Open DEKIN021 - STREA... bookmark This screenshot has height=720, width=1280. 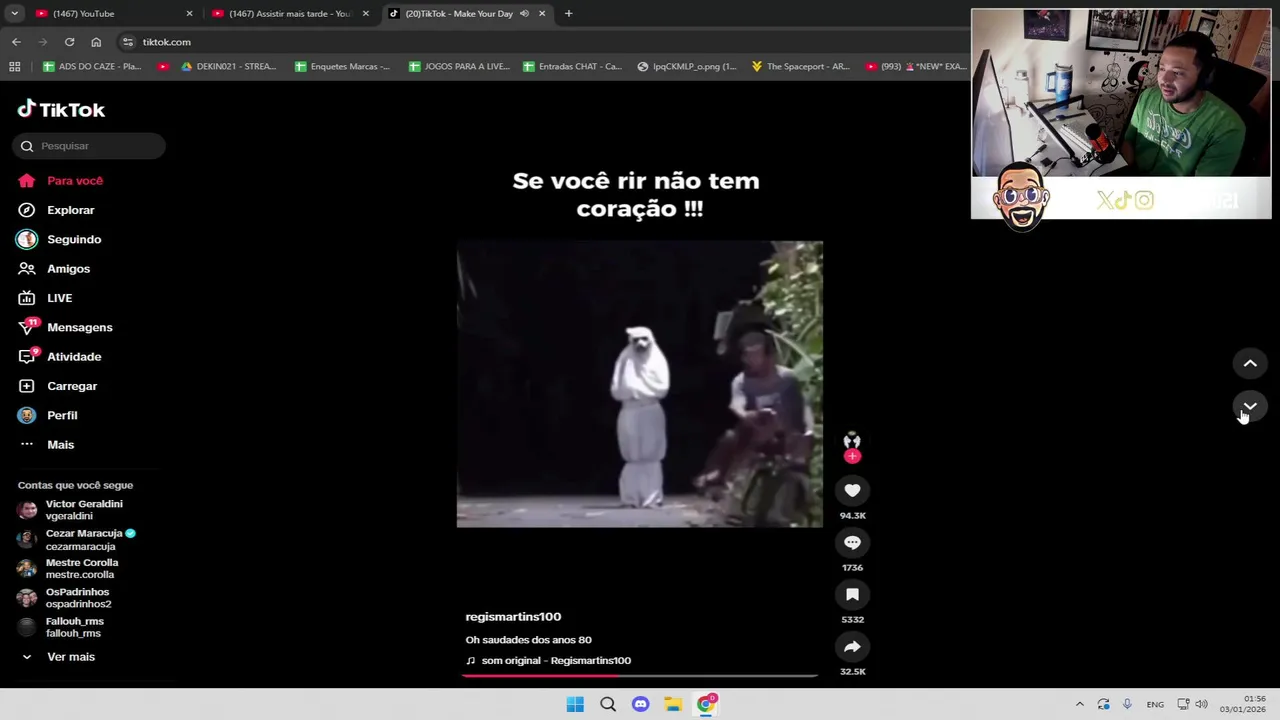pyautogui.click(x=228, y=67)
